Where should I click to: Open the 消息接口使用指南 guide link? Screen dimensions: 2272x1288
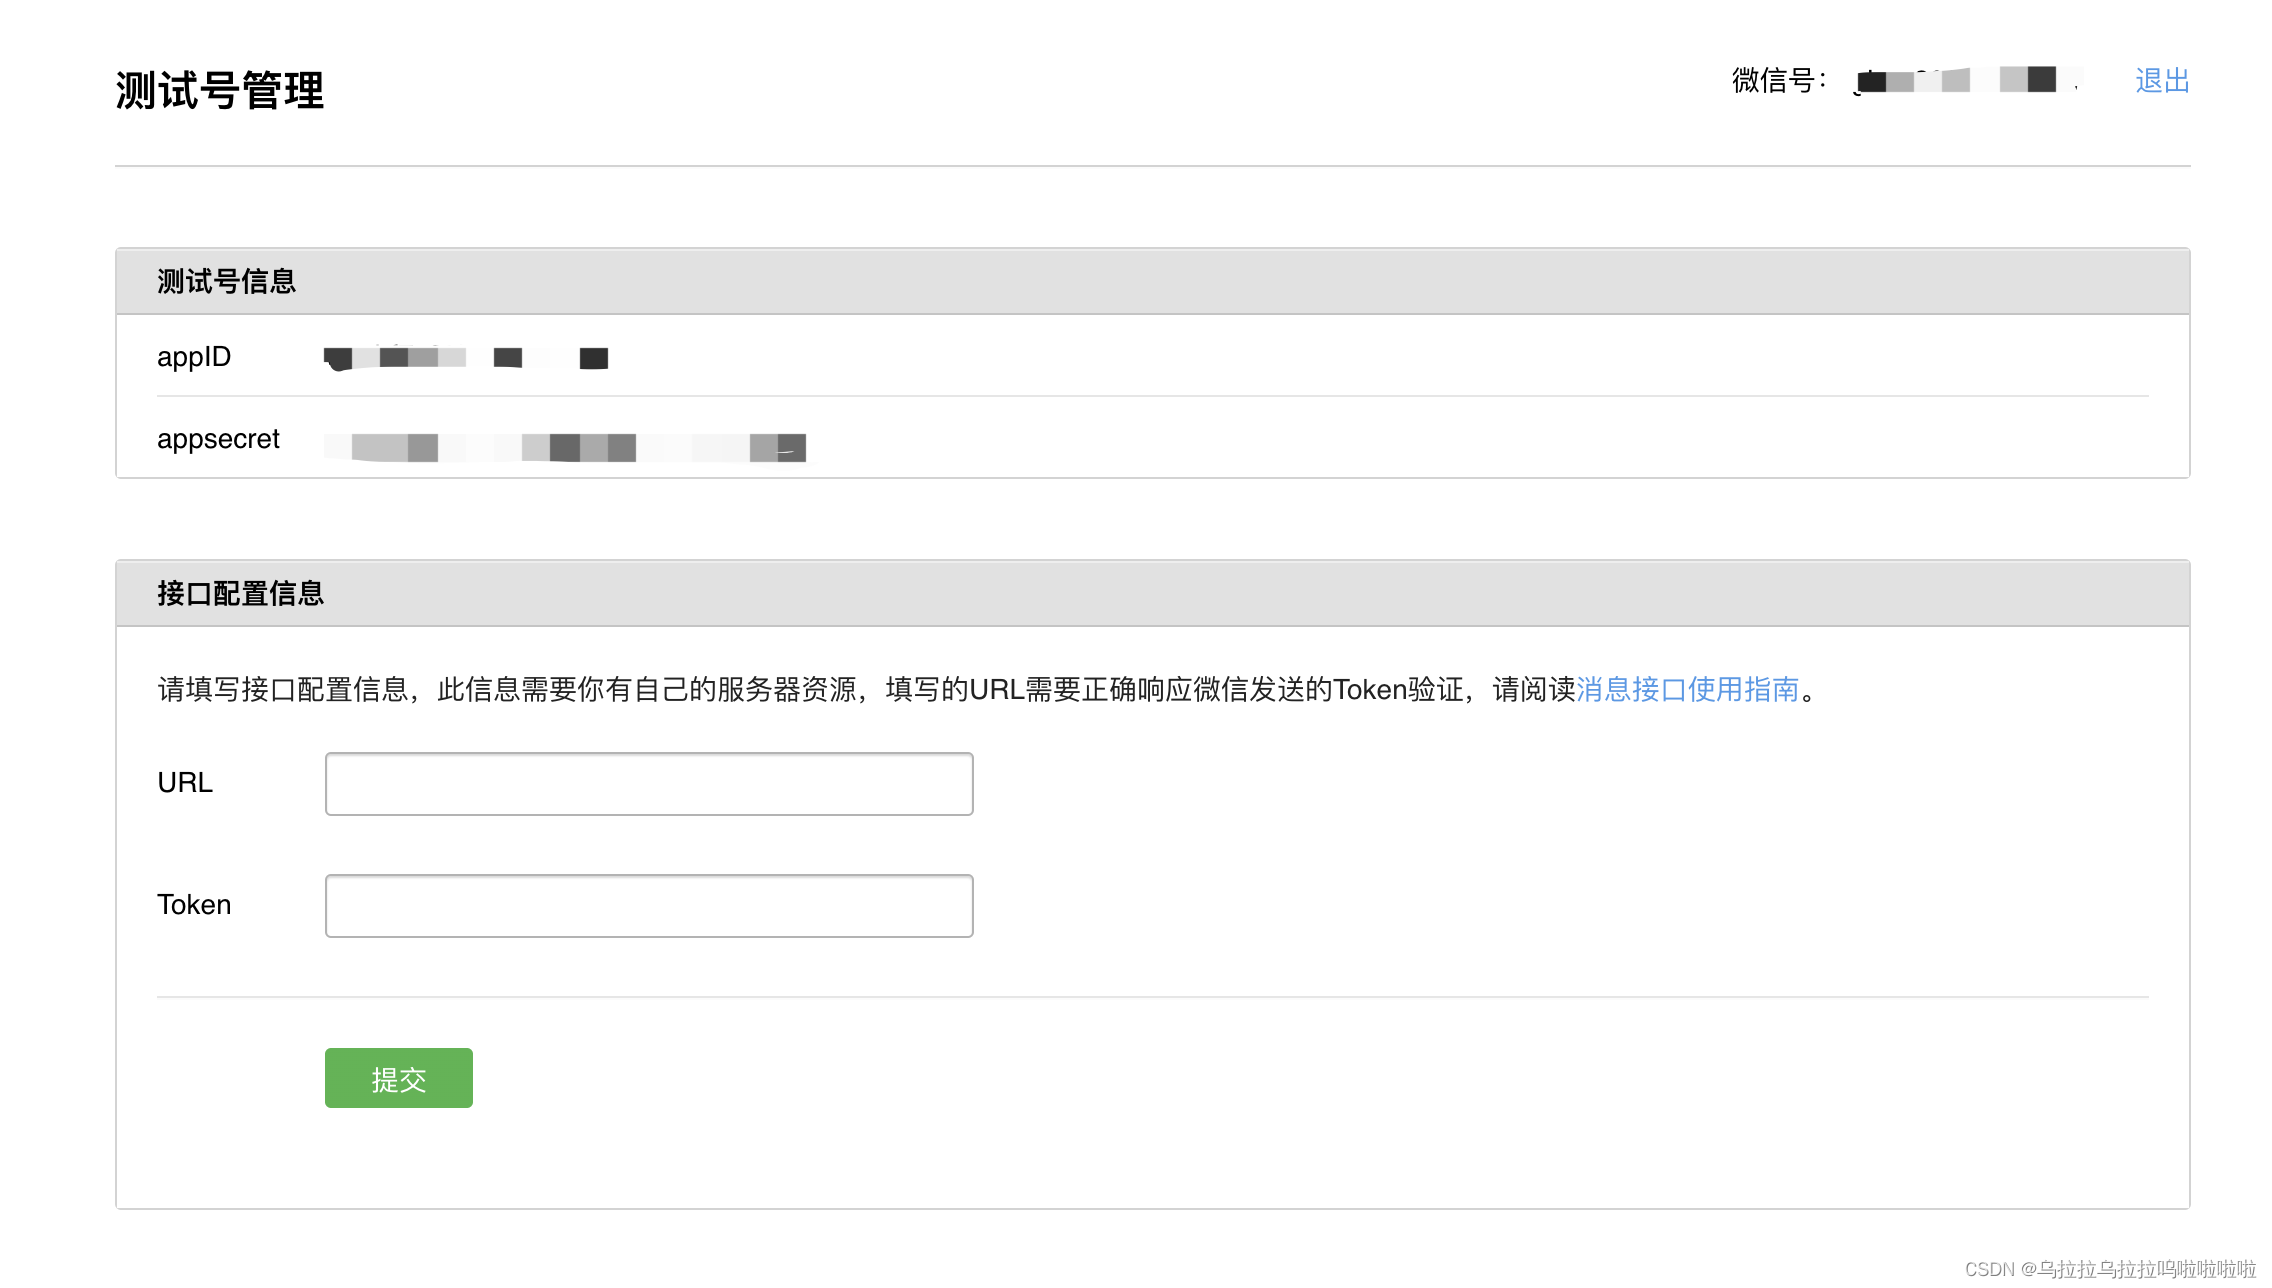(1687, 689)
